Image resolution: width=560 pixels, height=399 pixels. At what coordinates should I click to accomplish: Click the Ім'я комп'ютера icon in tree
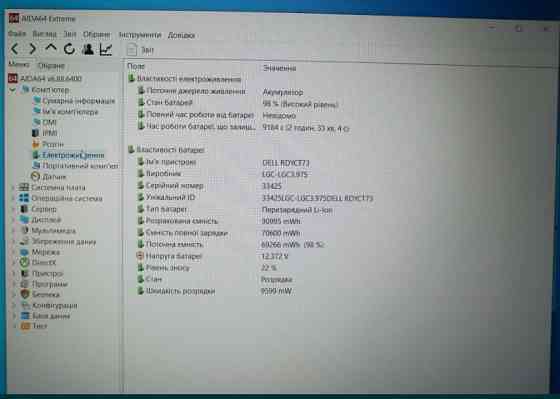(x=37, y=111)
